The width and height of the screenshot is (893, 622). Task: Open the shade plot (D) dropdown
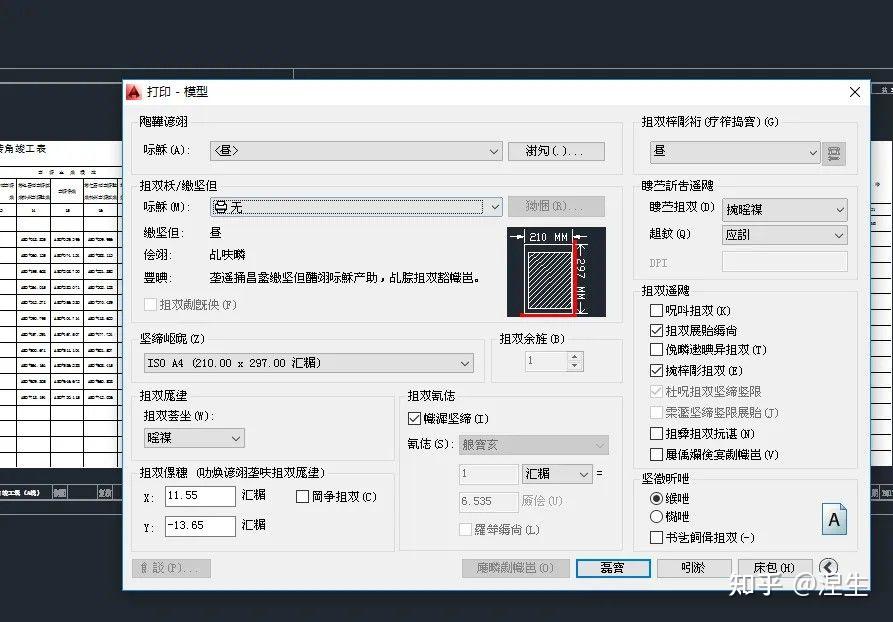pyautogui.click(x=784, y=210)
